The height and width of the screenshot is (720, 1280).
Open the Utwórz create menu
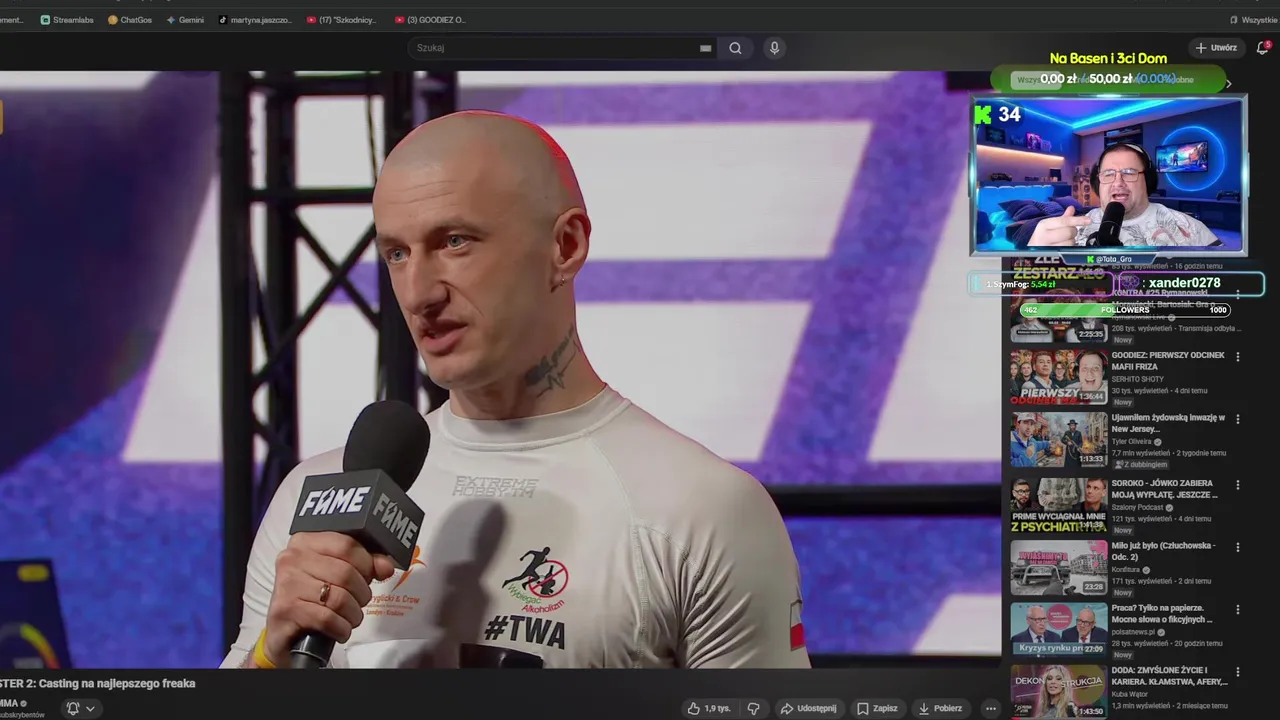tap(1216, 48)
